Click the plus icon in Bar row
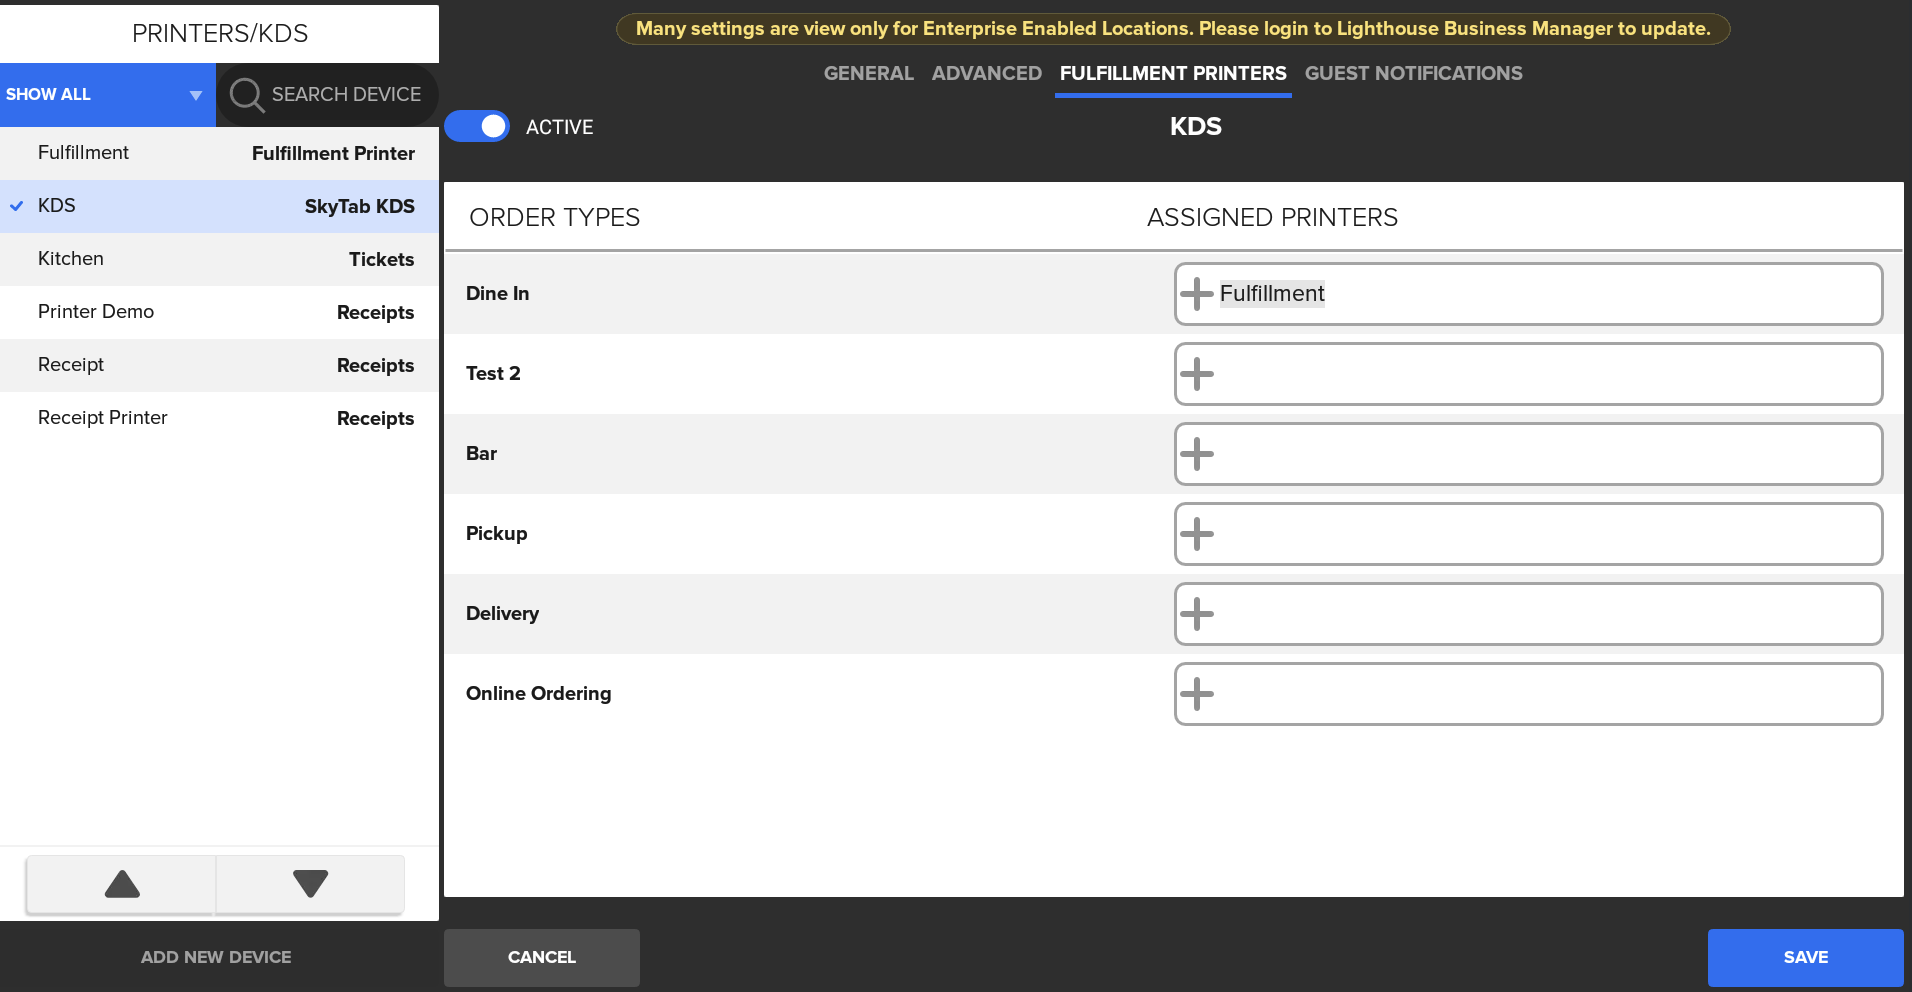The width and height of the screenshot is (1912, 992). click(x=1196, y=454)
